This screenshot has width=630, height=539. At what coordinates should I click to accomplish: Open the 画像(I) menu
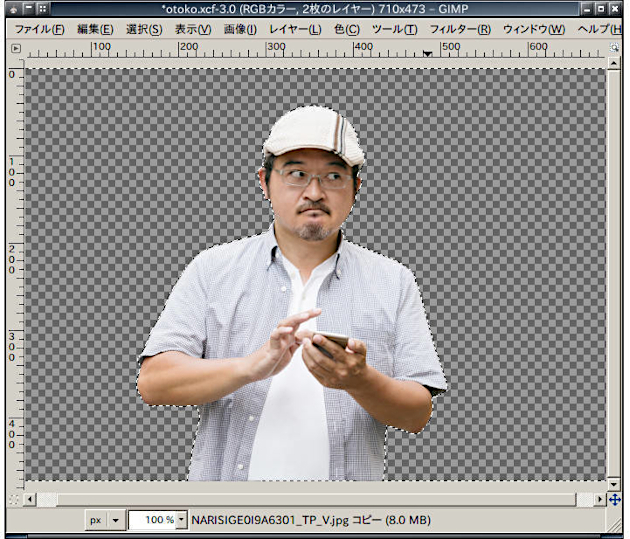tap(240, 29)
